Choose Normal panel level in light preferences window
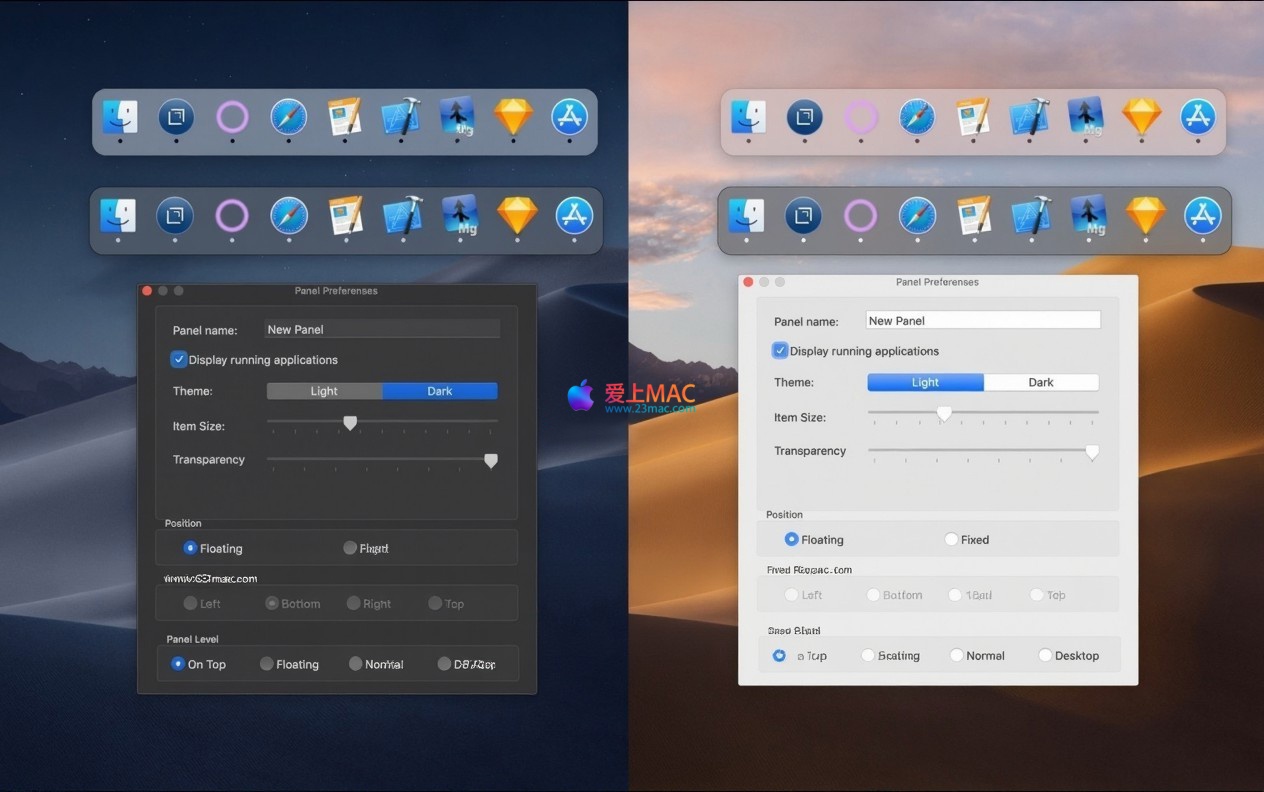The height and width of the screenshot is (792, 1264). tap(957, 656)
